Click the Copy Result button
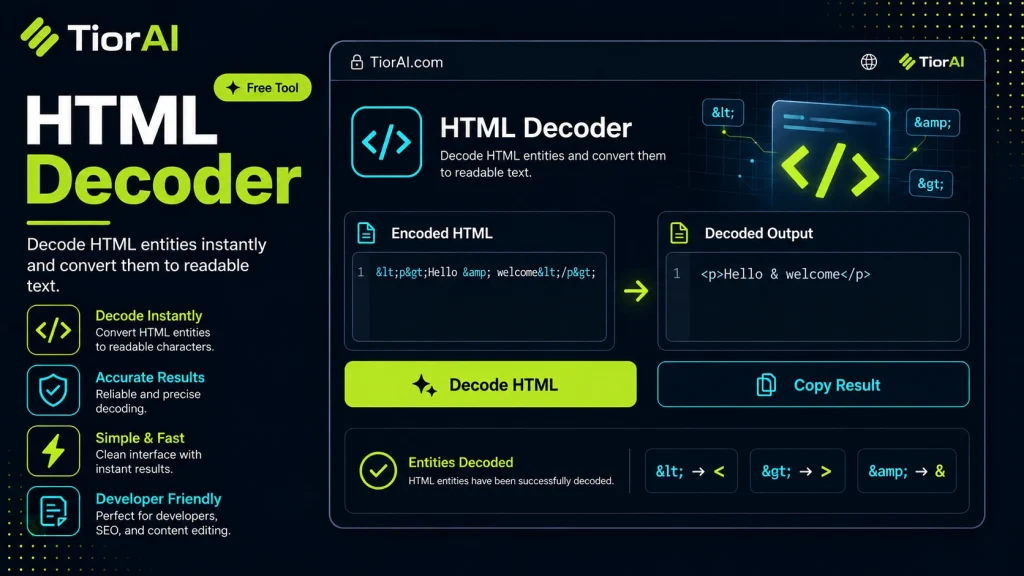This screenshot has width=1024, height=576. pos(813,384)
